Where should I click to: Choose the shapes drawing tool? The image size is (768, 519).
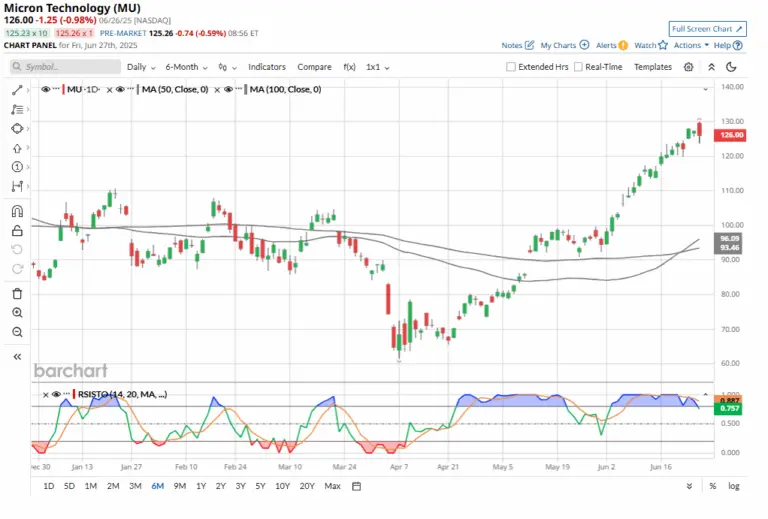click(x=17, y=129)
